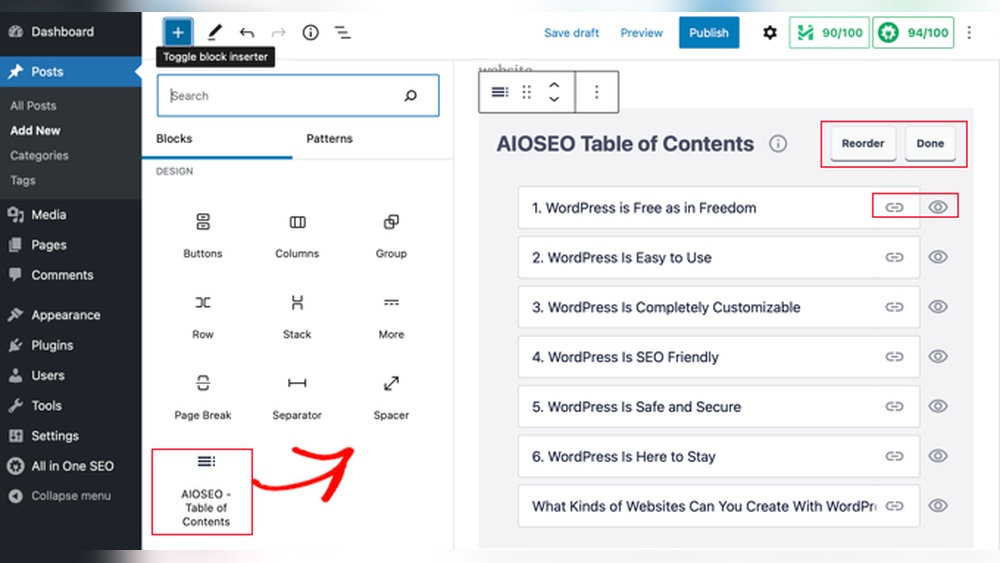
Task: Open the 90/100 headline score indicator
Action: (829, 33)
